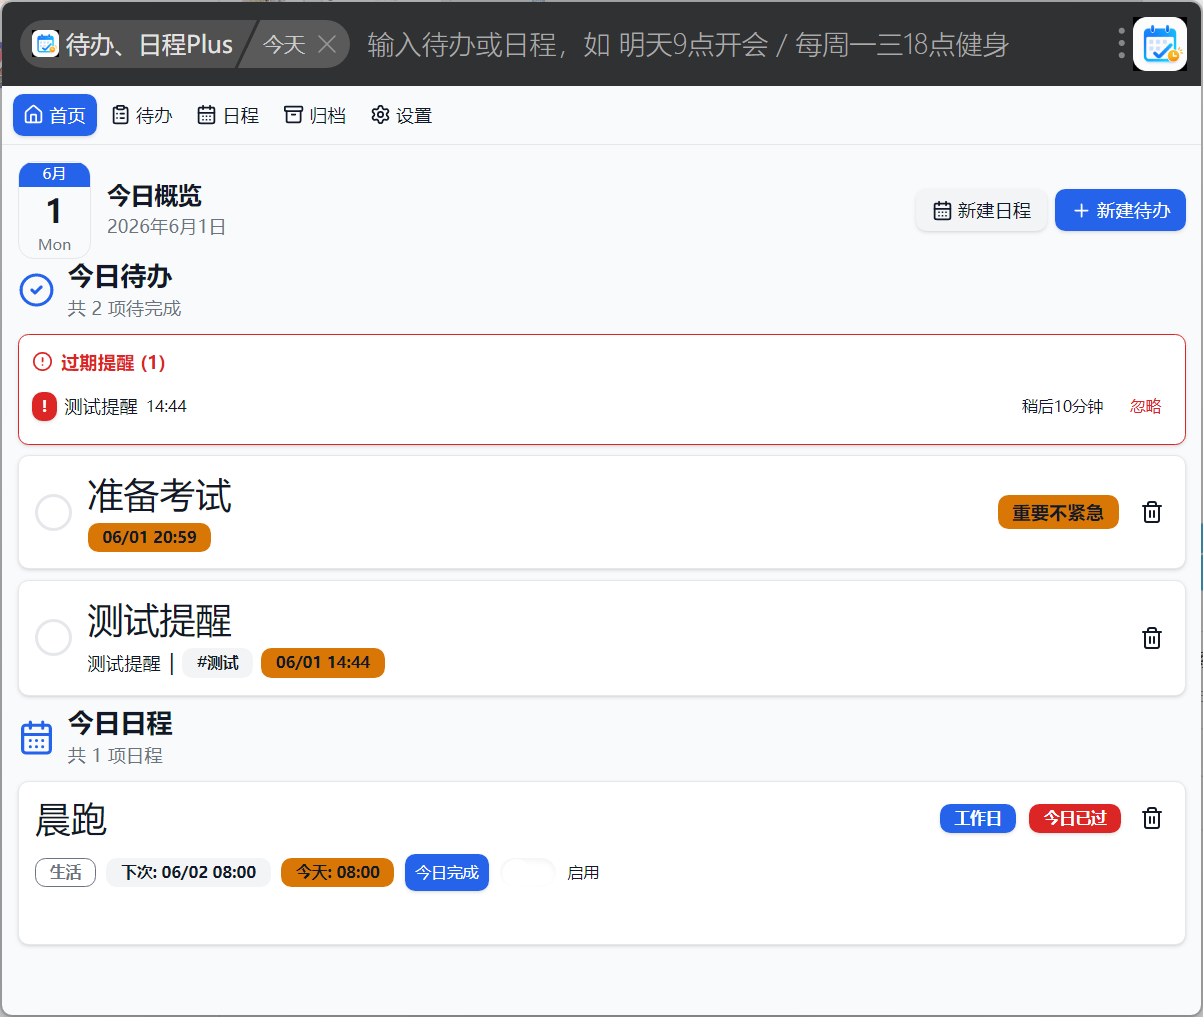Click the 今日日程 calendar section icon
The width and height of the screenshot is (1203, 1017).
pos(37,738)
